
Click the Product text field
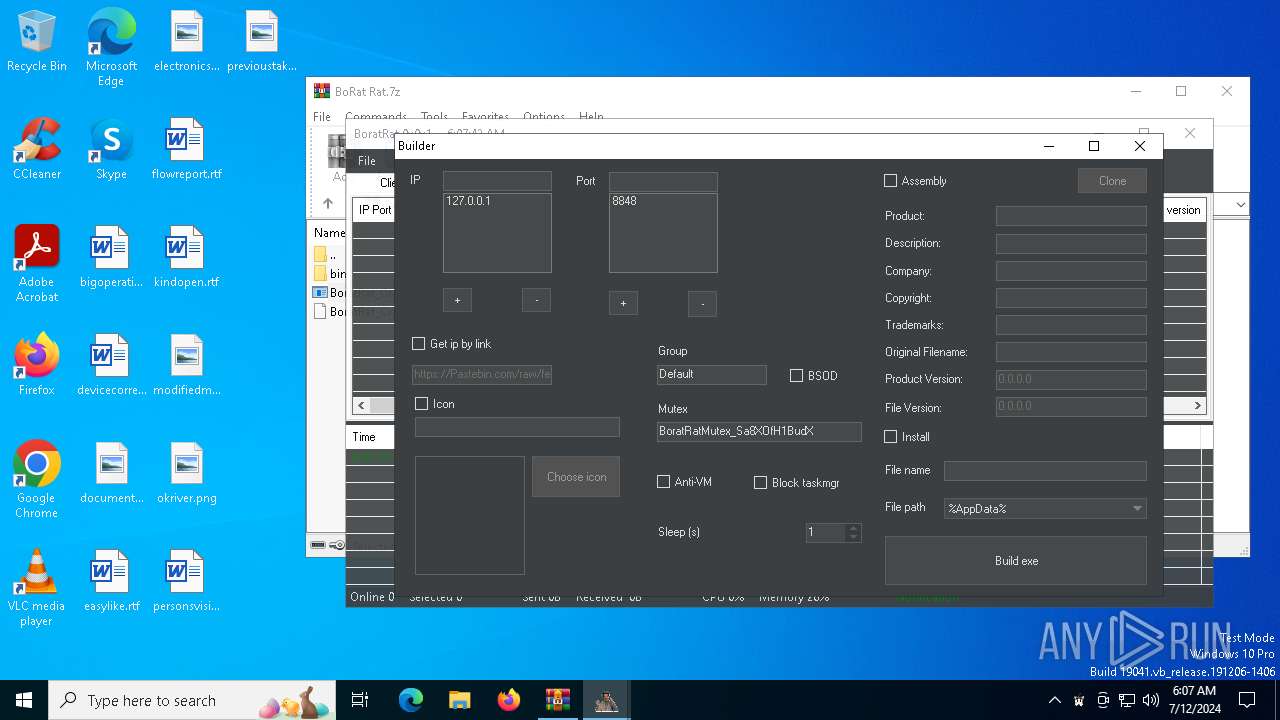coord(1071,216)
